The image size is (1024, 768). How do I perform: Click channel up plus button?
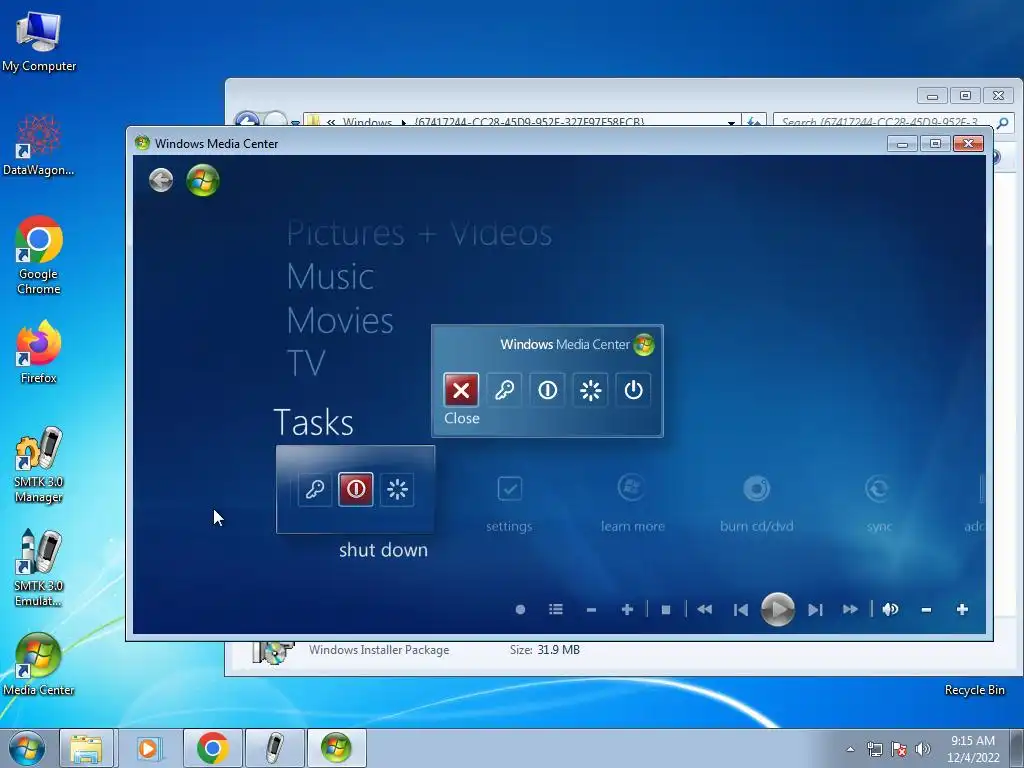pyautogui.click(x=628, y=609)
